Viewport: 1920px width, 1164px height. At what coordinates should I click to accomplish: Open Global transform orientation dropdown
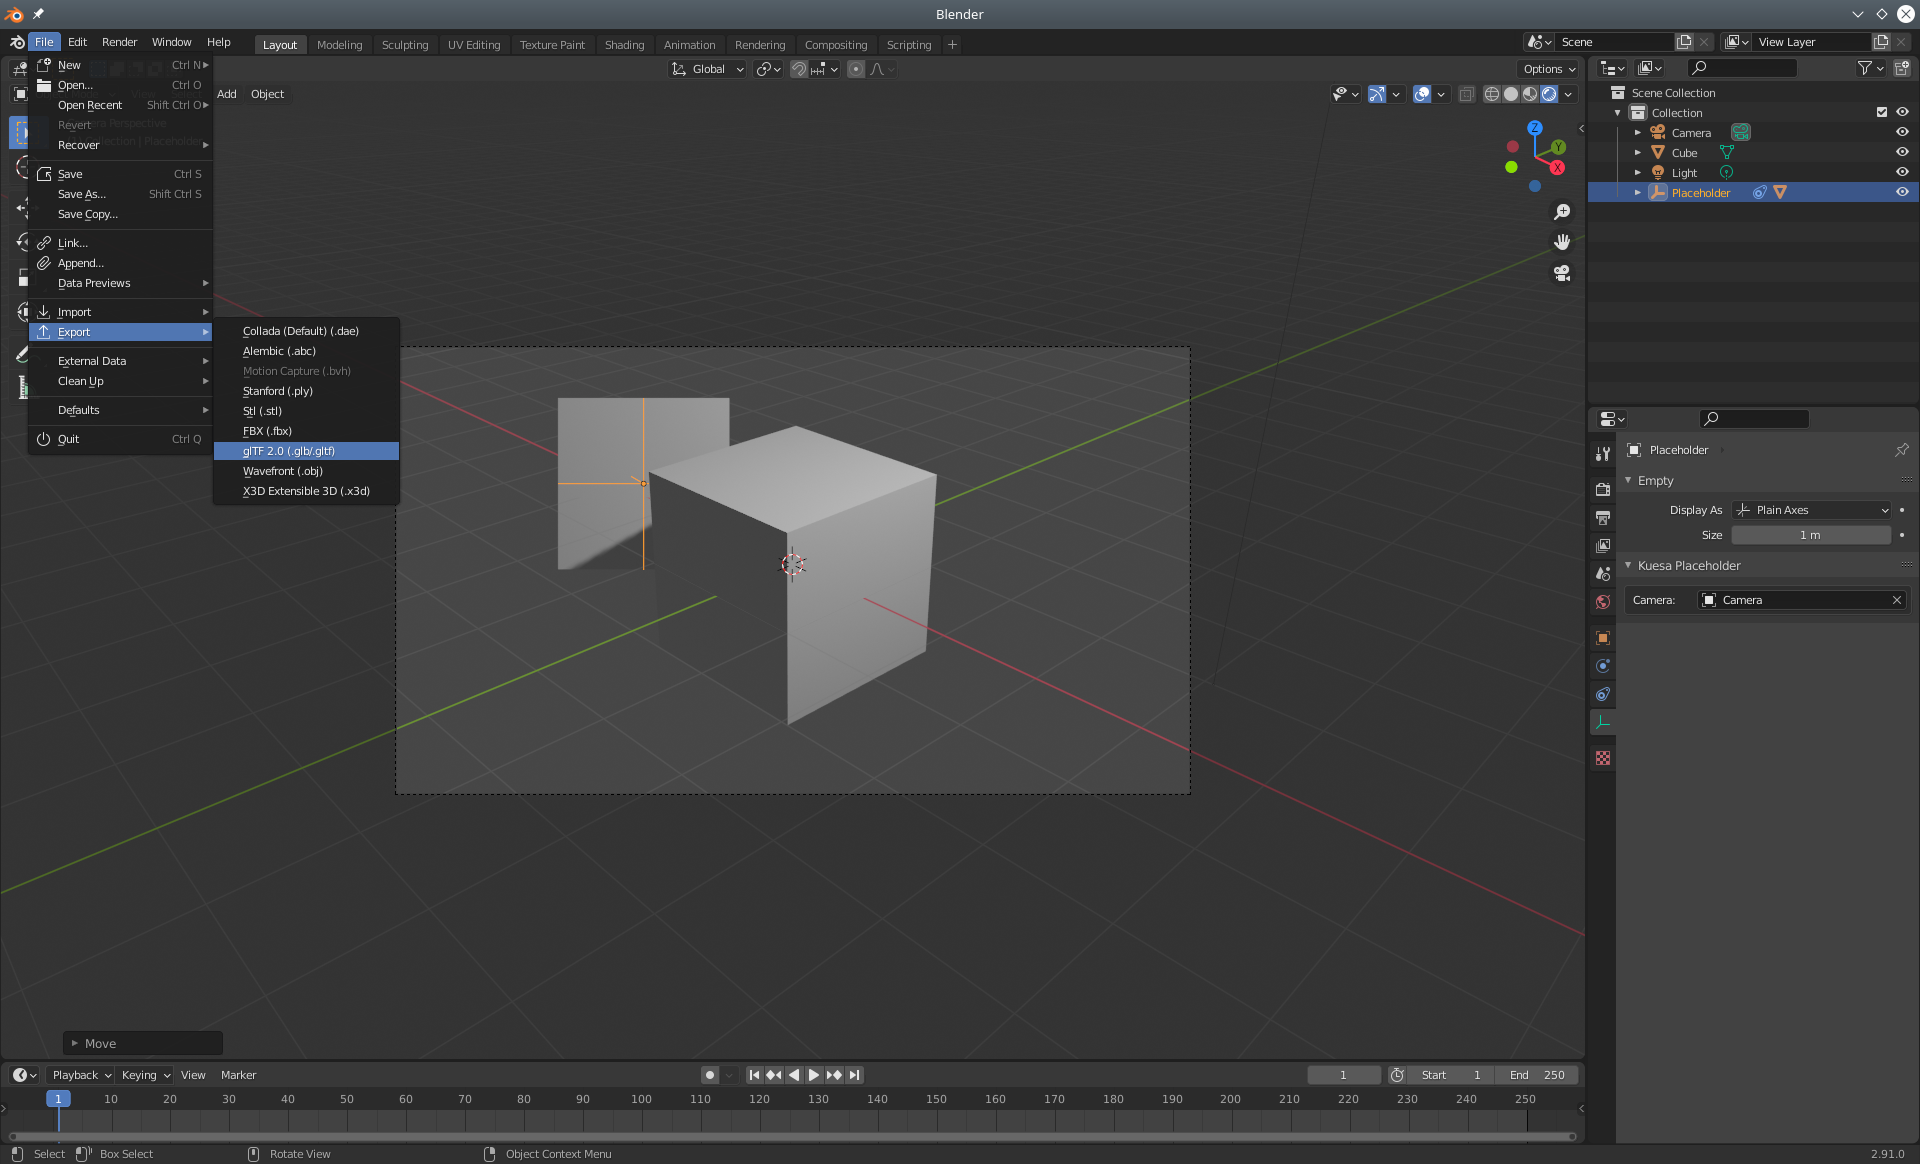point(707,69)
